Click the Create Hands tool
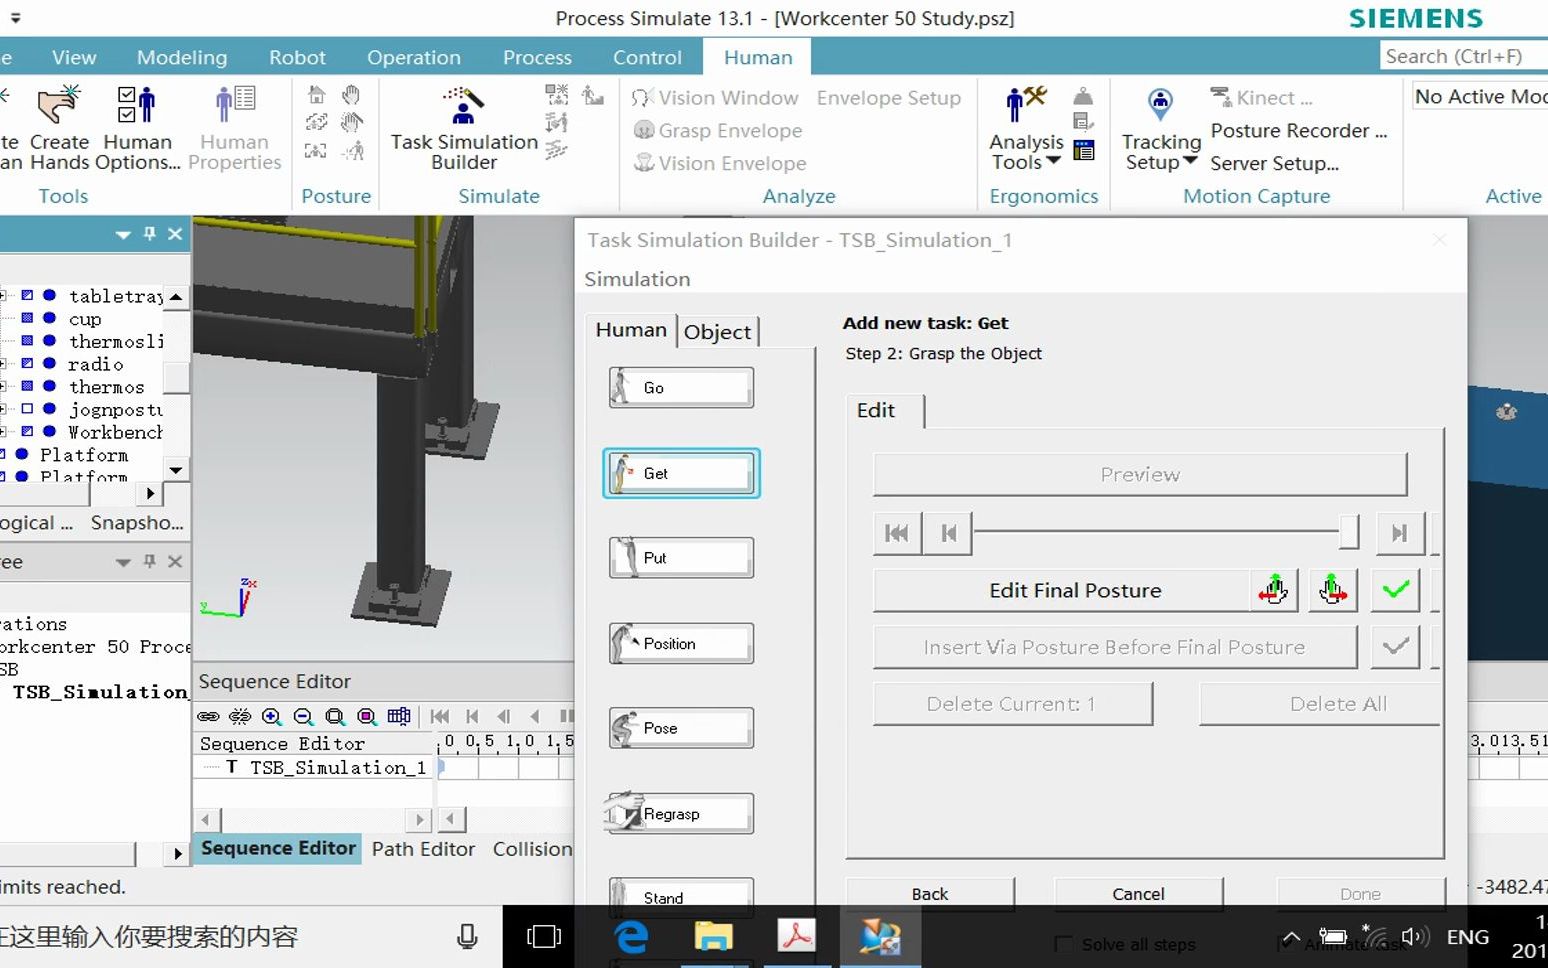 point(57,124)
